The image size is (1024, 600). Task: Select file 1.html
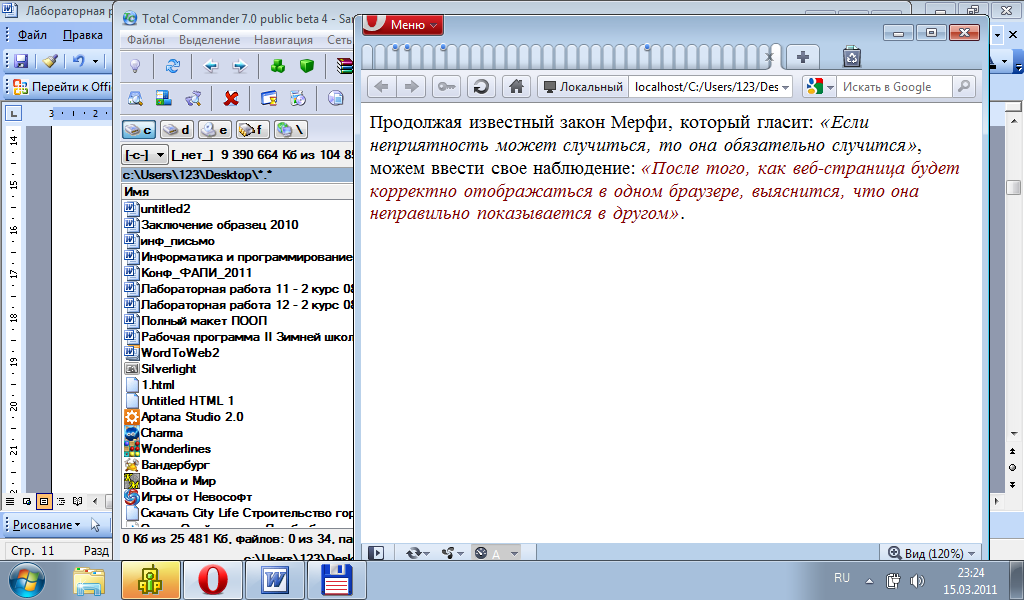(x=158, y=385)
